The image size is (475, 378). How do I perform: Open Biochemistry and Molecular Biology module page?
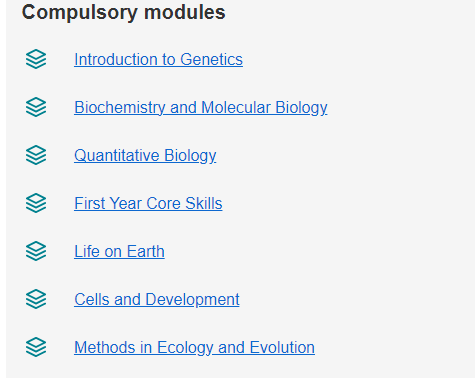(201, 108)
